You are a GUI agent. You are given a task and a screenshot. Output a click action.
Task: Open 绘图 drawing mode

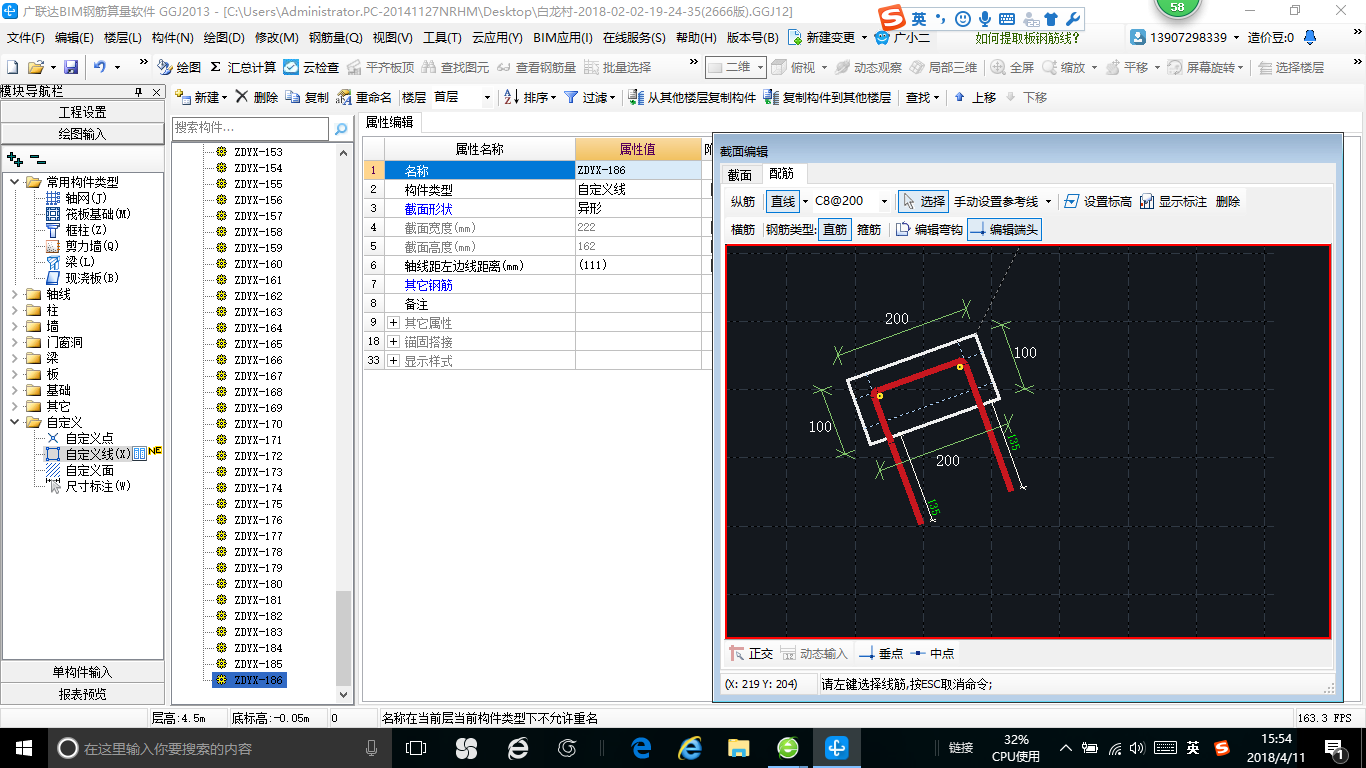tap(179, 67)
